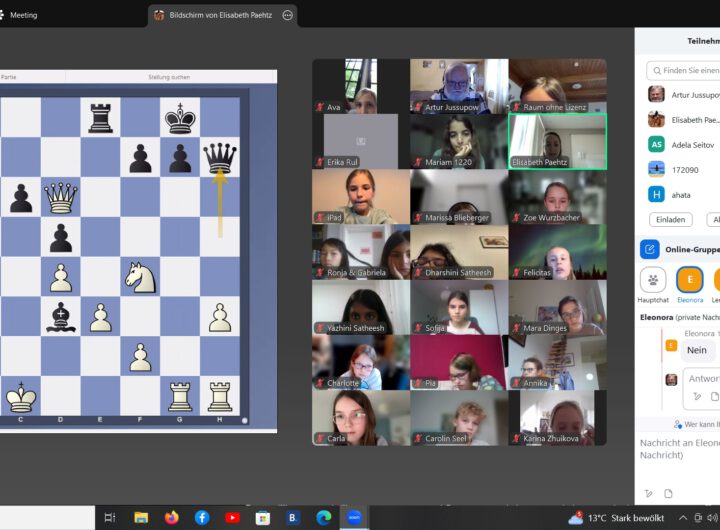This screenshot has width=720, height=530.
Task: Click the black queen on h7
Action: point(220,157)
